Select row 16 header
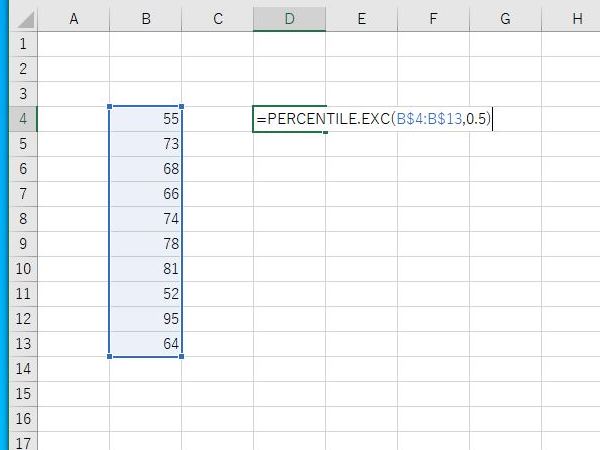Screen dimensions: 600x450 (x=23, y=419)
